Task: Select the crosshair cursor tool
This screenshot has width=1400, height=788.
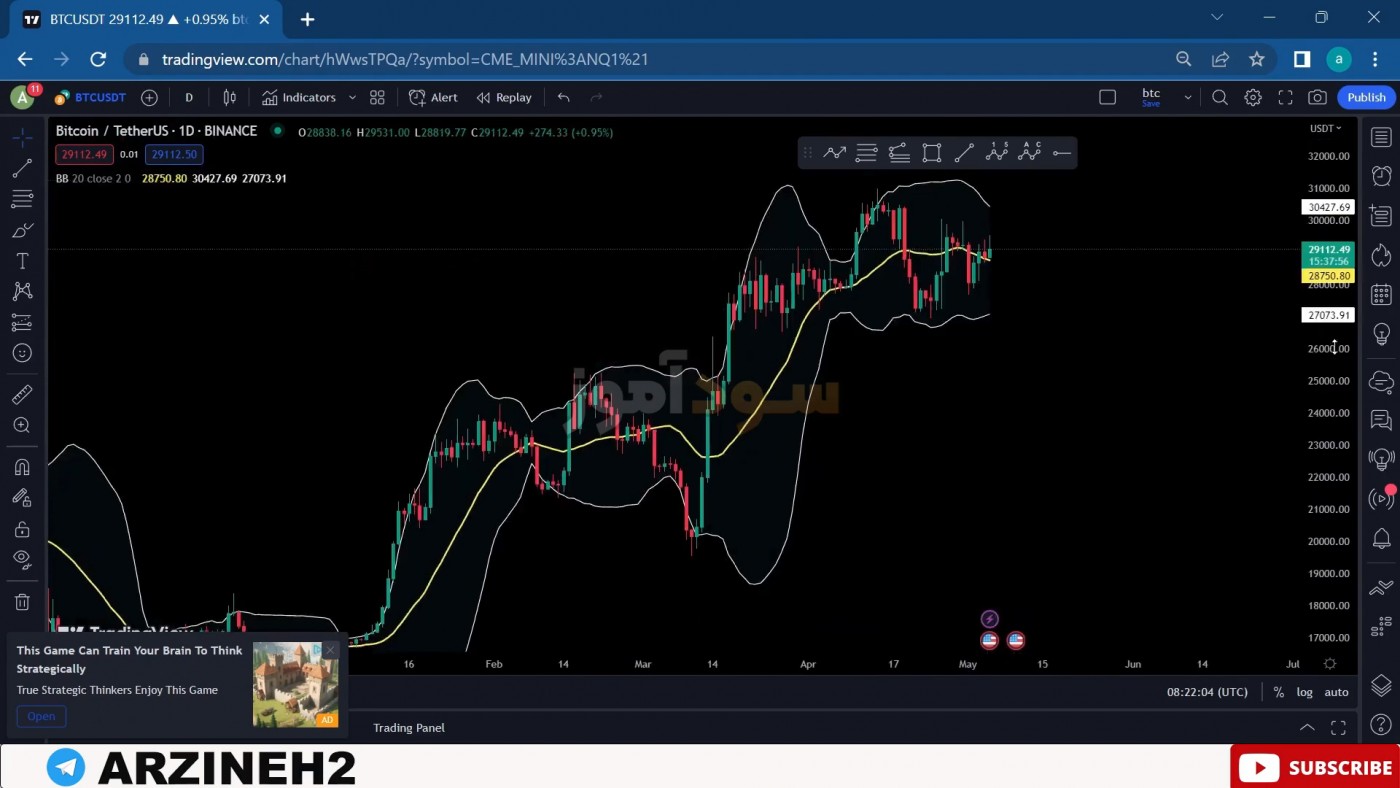Action: (x=22, y=137)
